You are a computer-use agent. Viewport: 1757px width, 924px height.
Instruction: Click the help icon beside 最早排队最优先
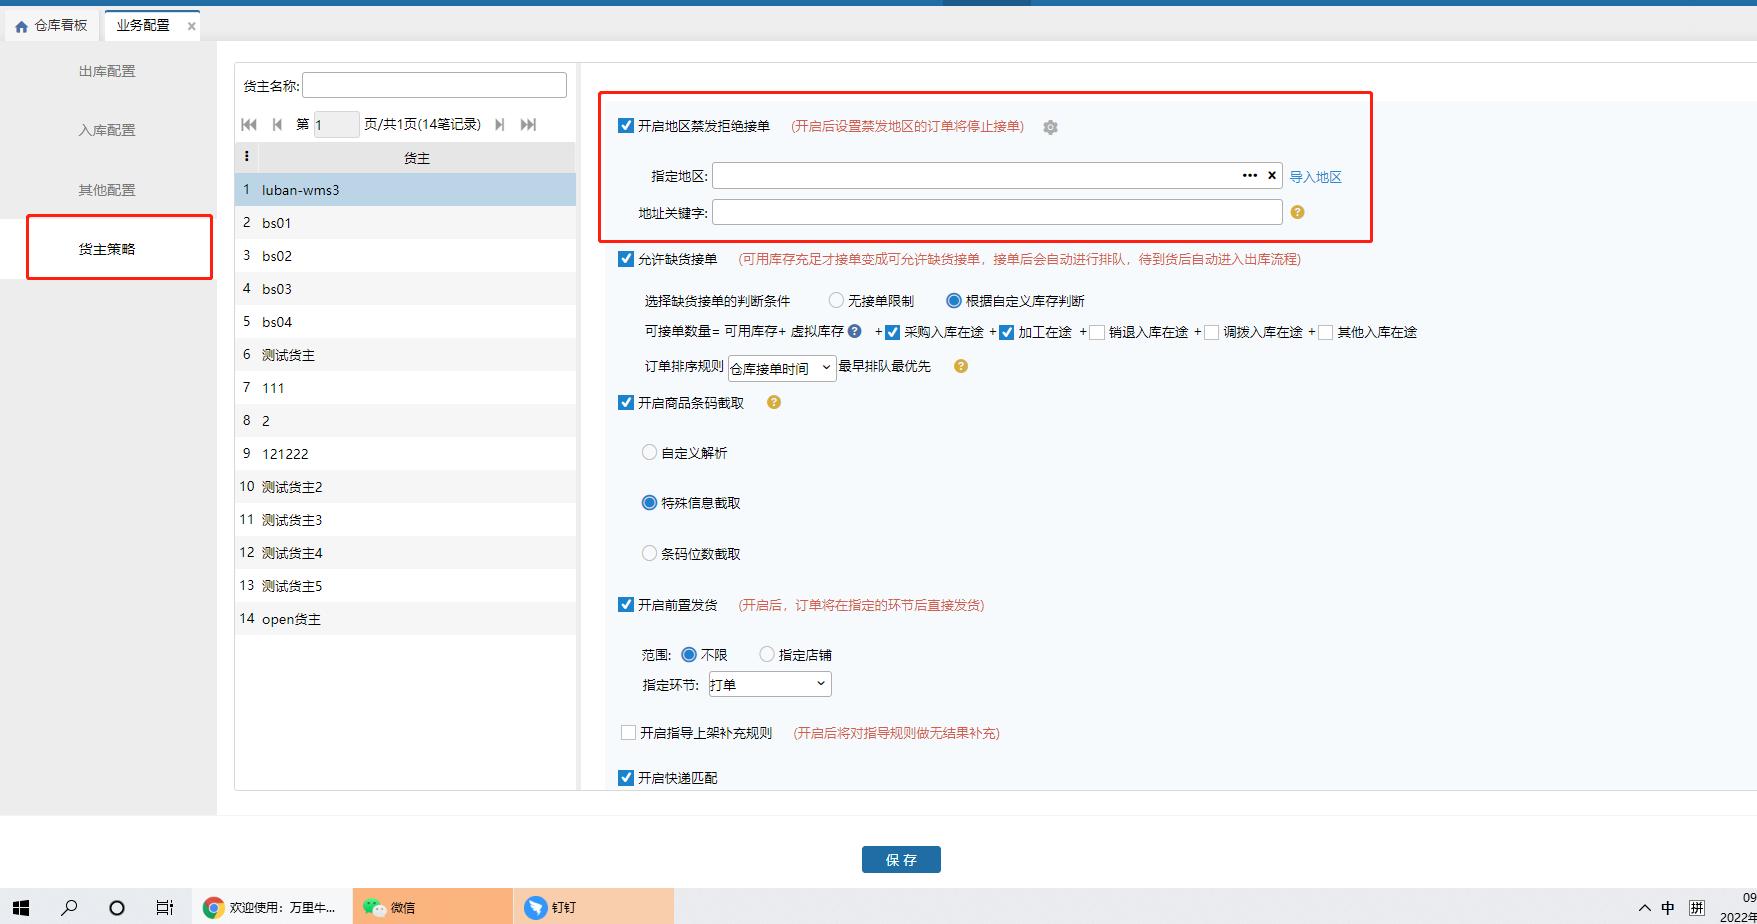(x=960, y=366)
